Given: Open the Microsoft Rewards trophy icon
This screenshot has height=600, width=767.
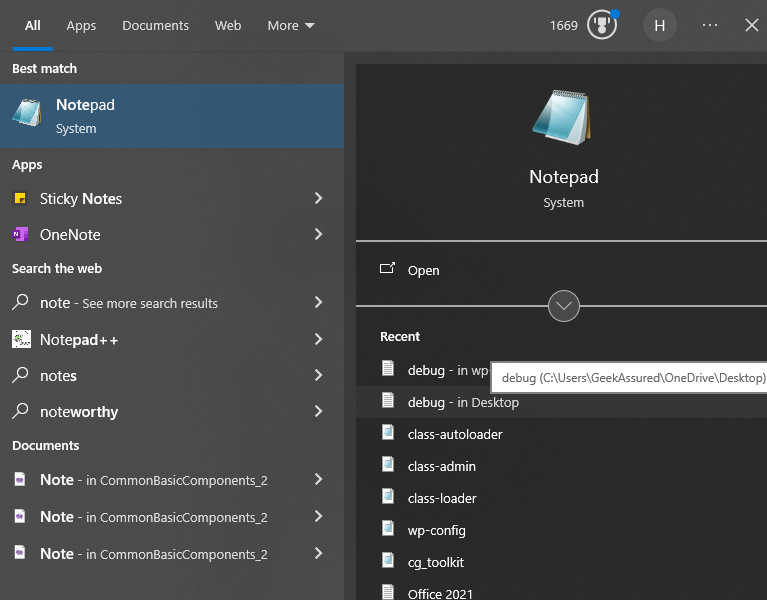Looking at the screenshot, I should [602, 25].
